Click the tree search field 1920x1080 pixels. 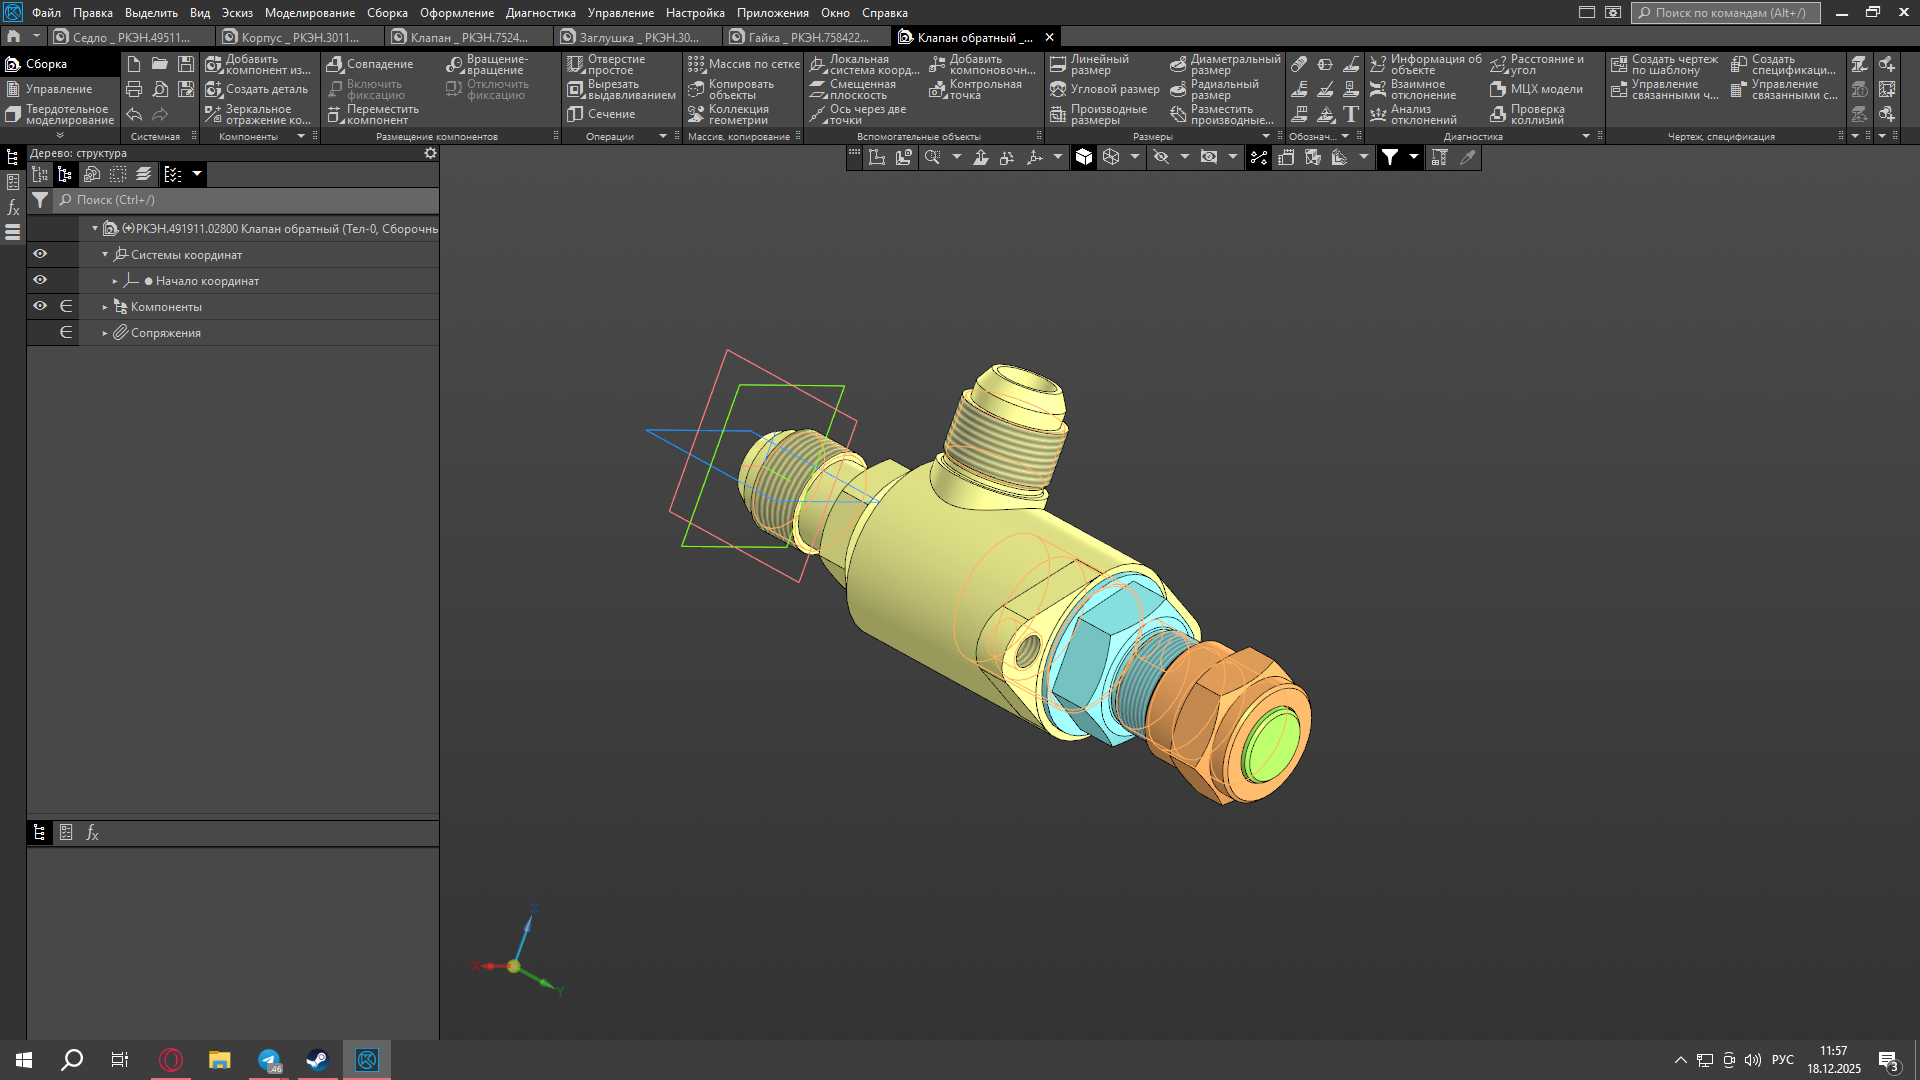246,200
